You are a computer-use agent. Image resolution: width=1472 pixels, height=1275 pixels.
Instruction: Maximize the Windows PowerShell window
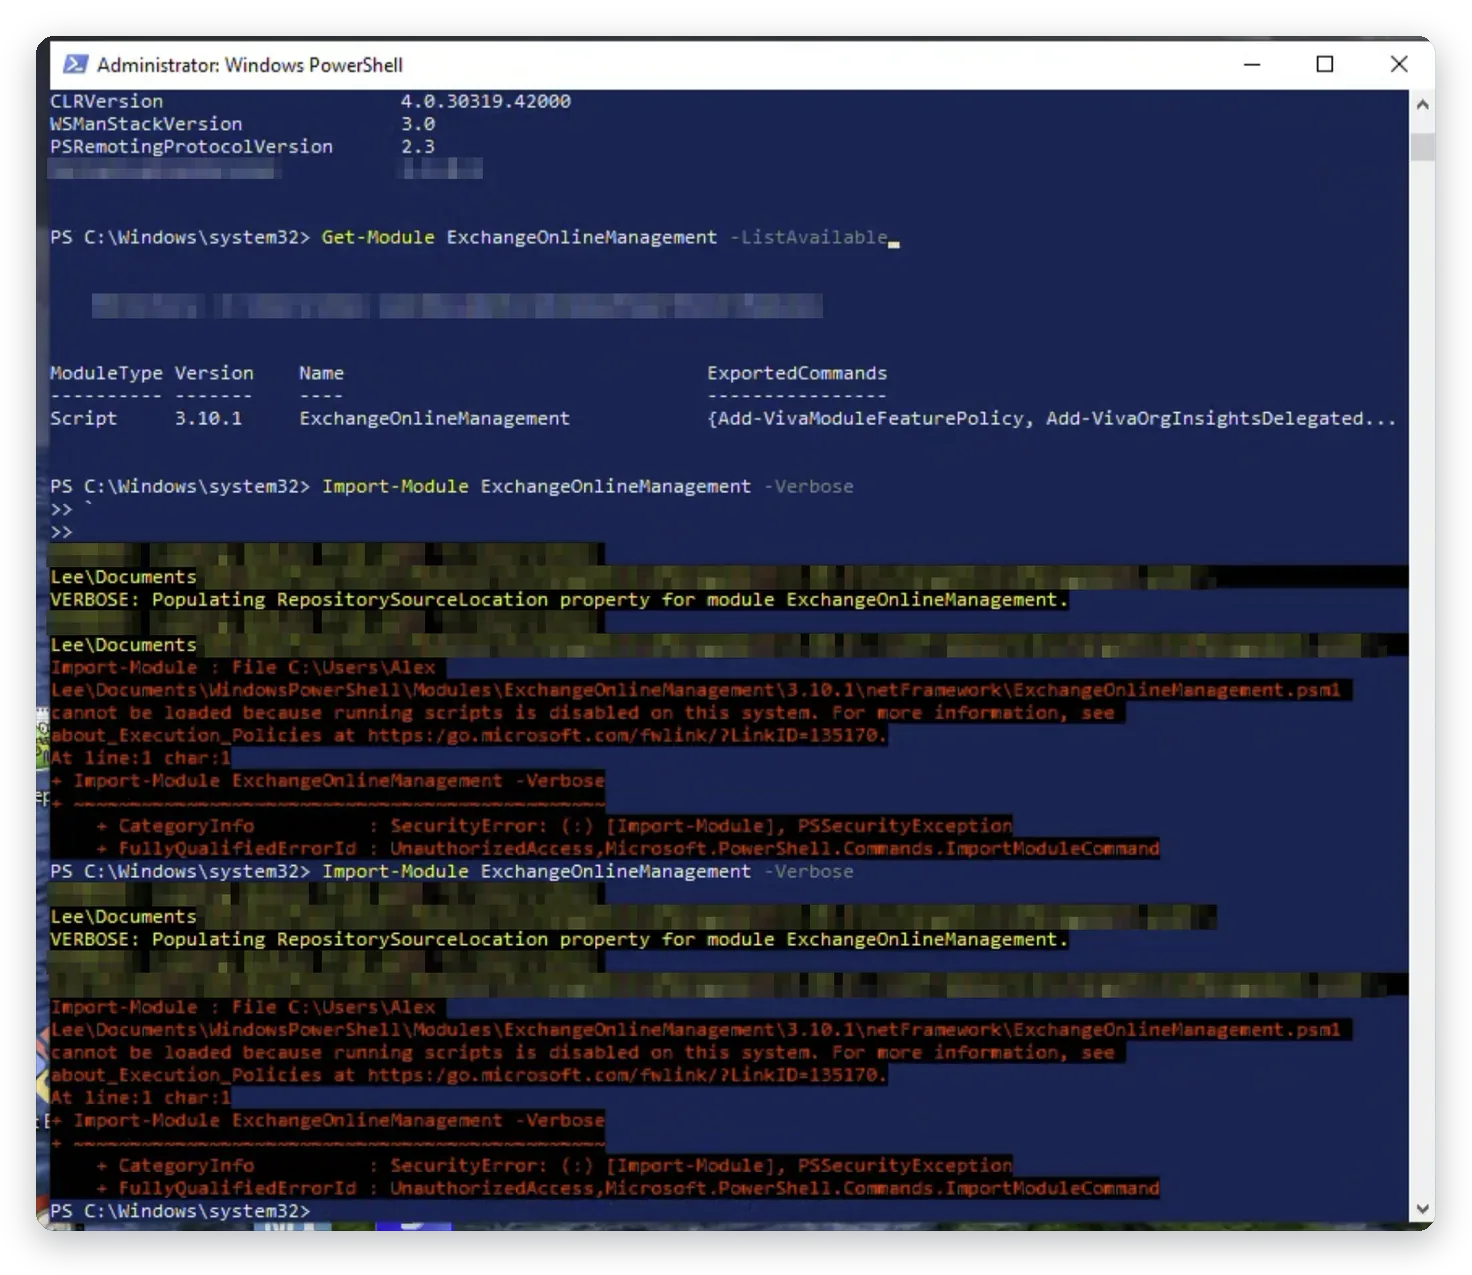(1325, 64)
